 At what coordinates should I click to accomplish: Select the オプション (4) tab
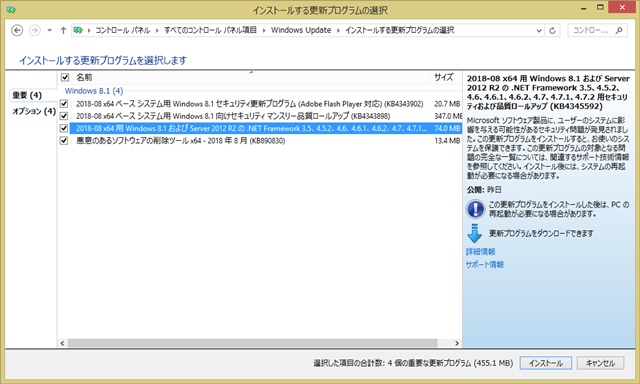pos(34,111)
